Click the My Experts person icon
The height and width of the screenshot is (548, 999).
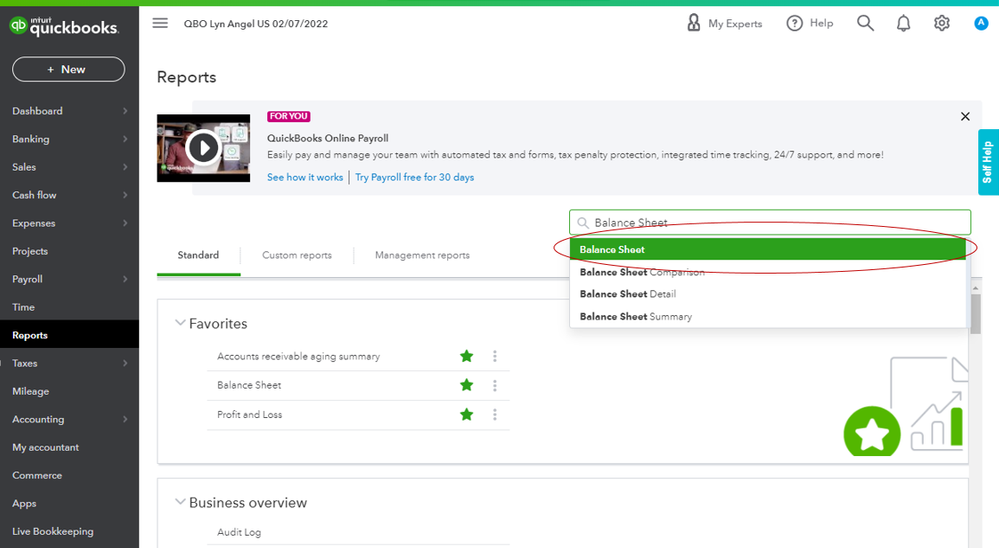pos(693,23)
